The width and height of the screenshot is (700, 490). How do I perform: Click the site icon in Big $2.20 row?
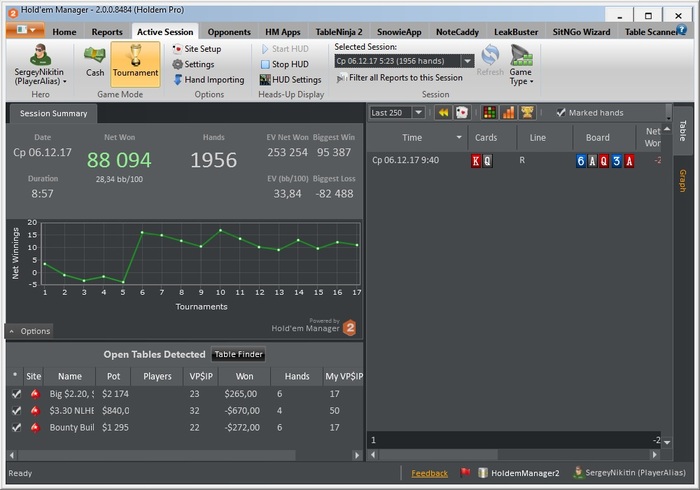35,394
